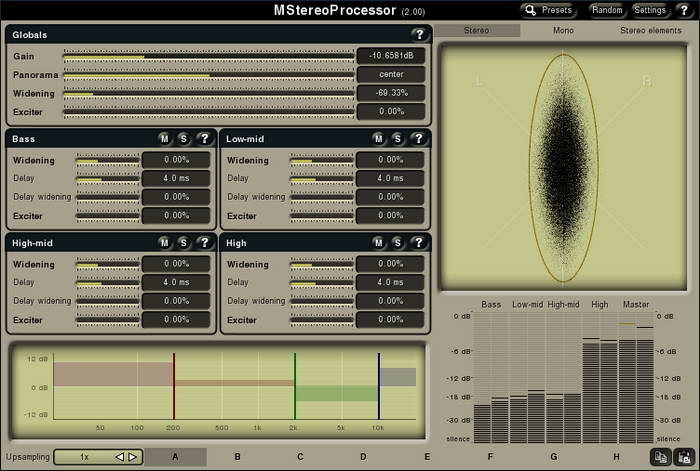This screenshot has height=471, width=700.
Task: Open the main help icon in title bar
Action: coord(684,10)
